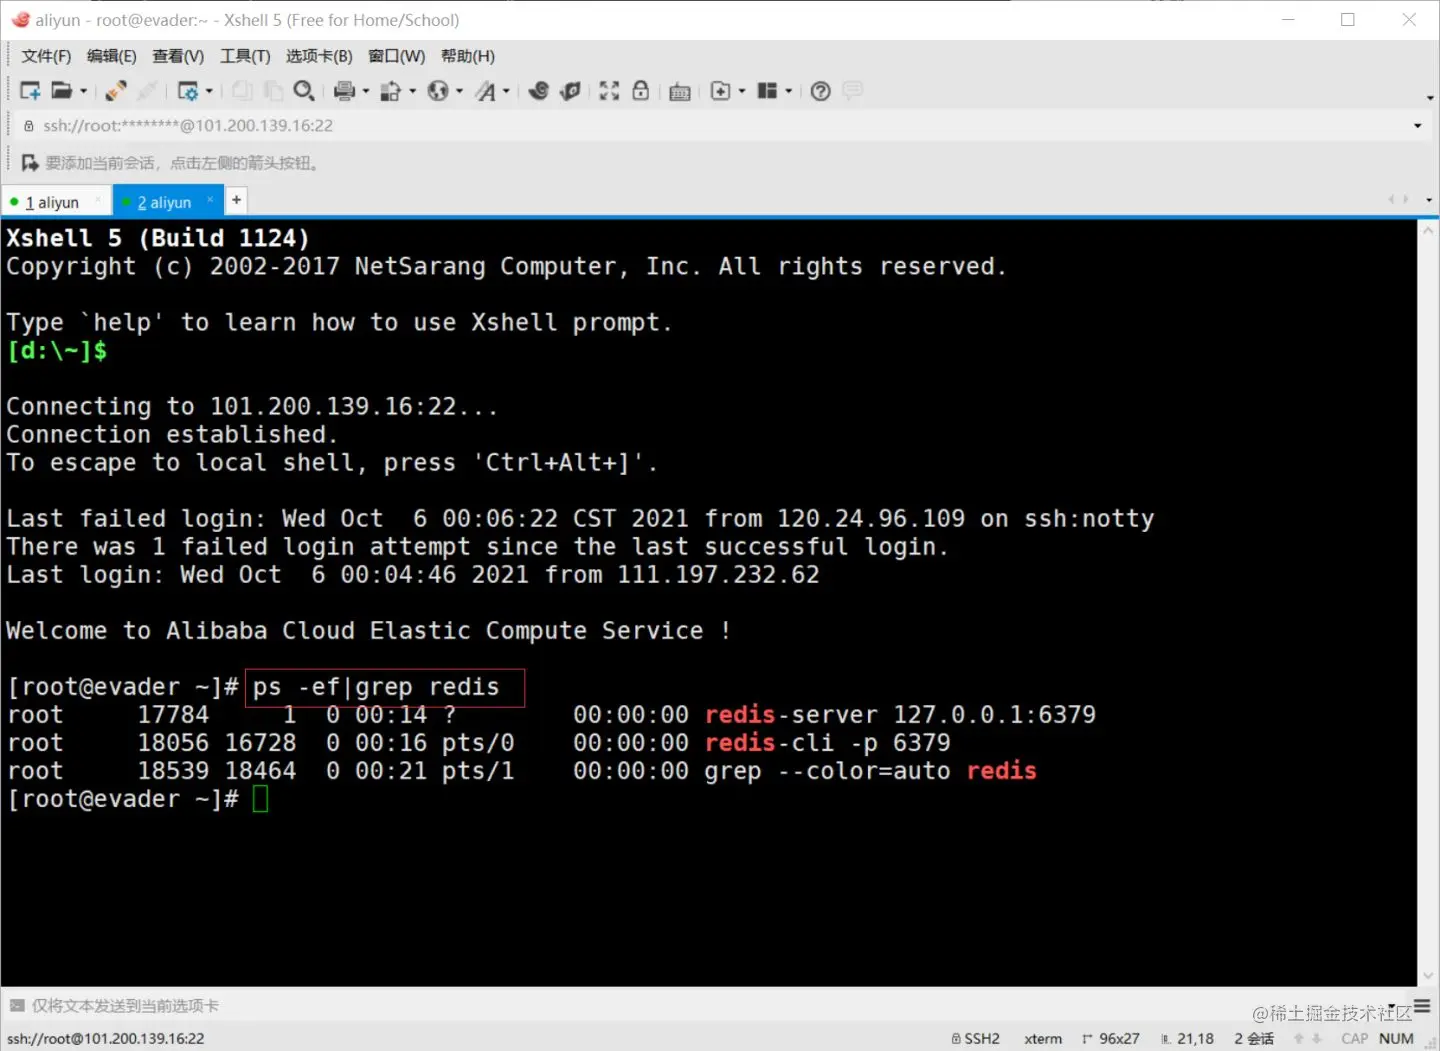Screen dimensions: 1440x1051
Task: Click the terminal scrollbar down arrow
Action: tap(1428, 976)
